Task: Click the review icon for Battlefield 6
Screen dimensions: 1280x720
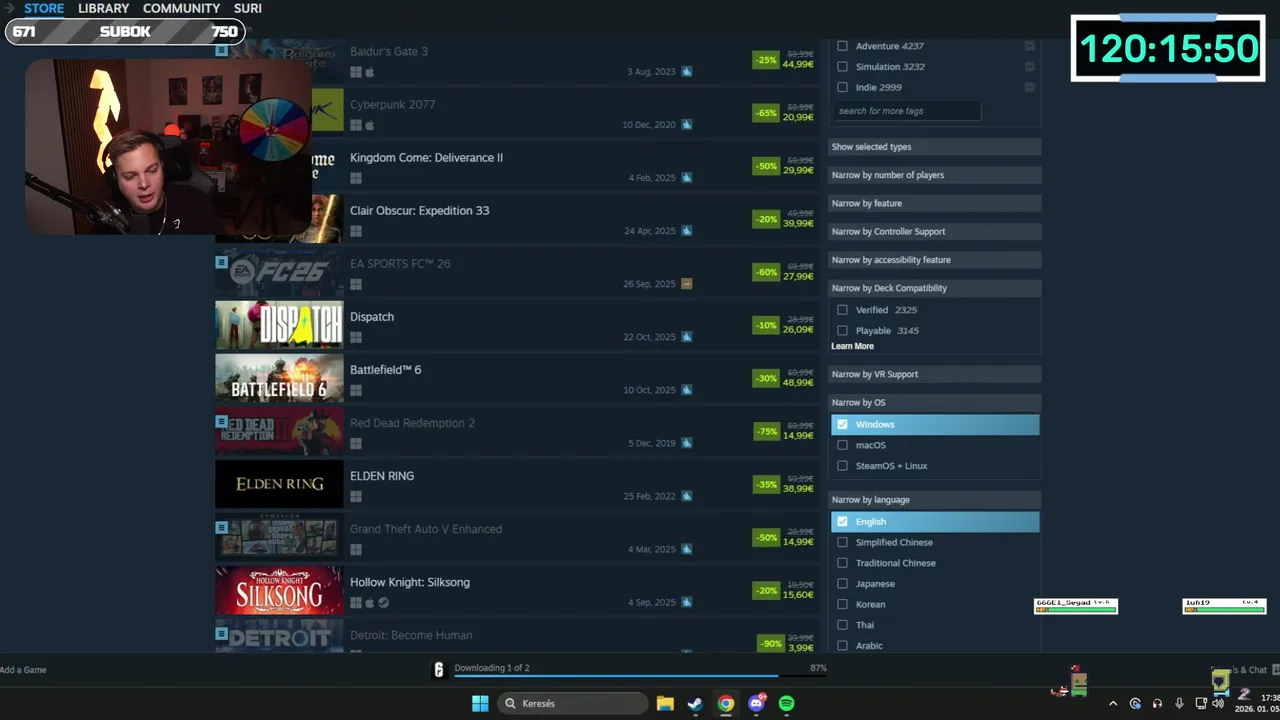Action: tap(686, 390)
